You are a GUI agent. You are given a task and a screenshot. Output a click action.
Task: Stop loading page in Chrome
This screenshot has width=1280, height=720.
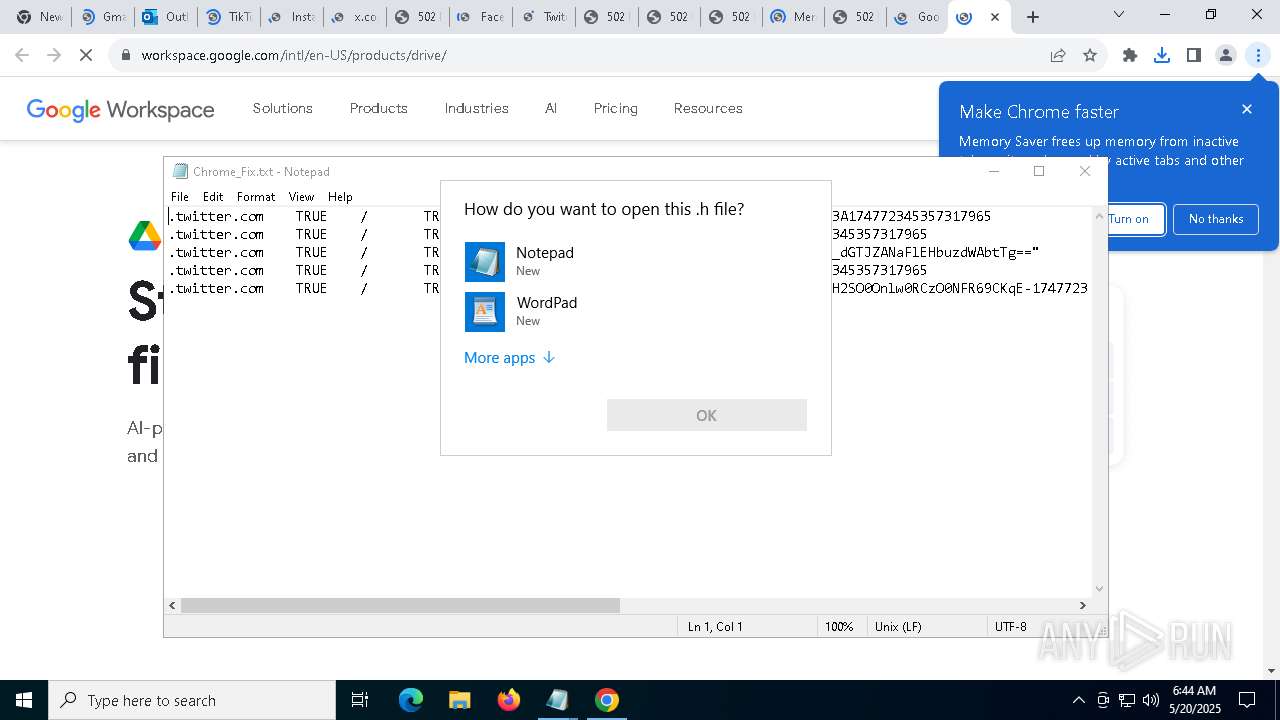coord(86,55)
